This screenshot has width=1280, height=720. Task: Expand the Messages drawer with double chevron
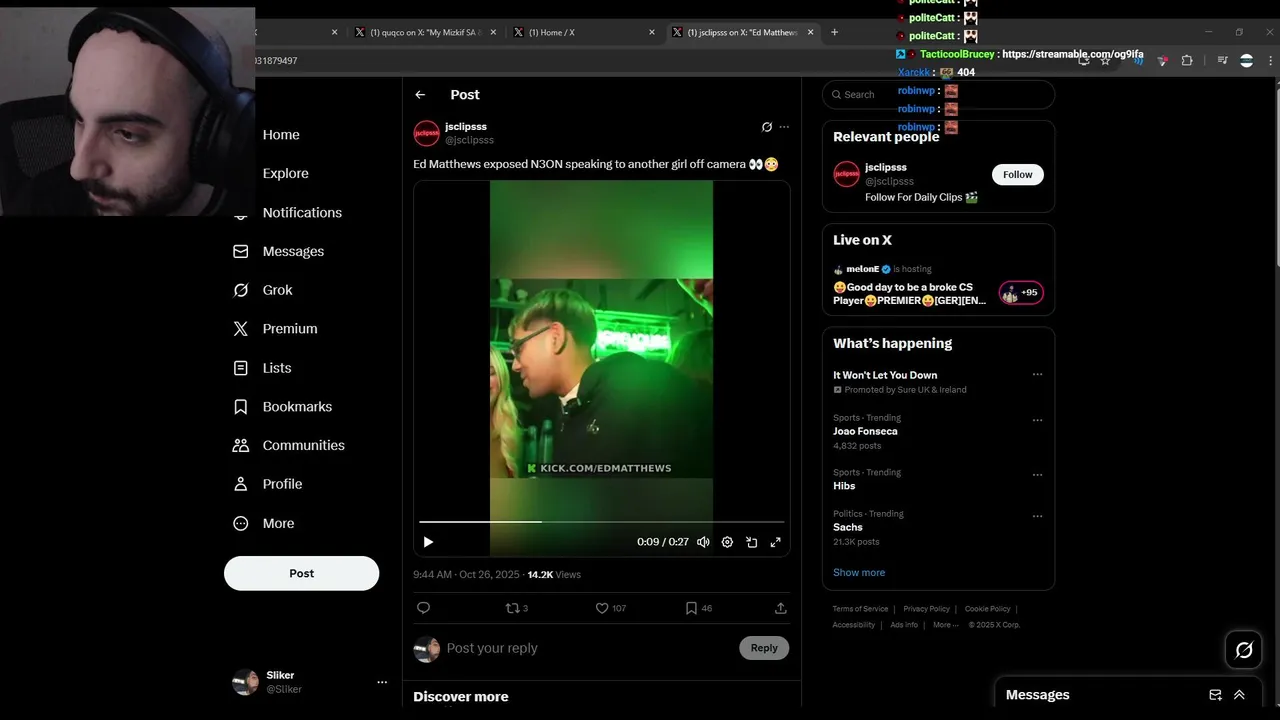(x=1239, y=695)
